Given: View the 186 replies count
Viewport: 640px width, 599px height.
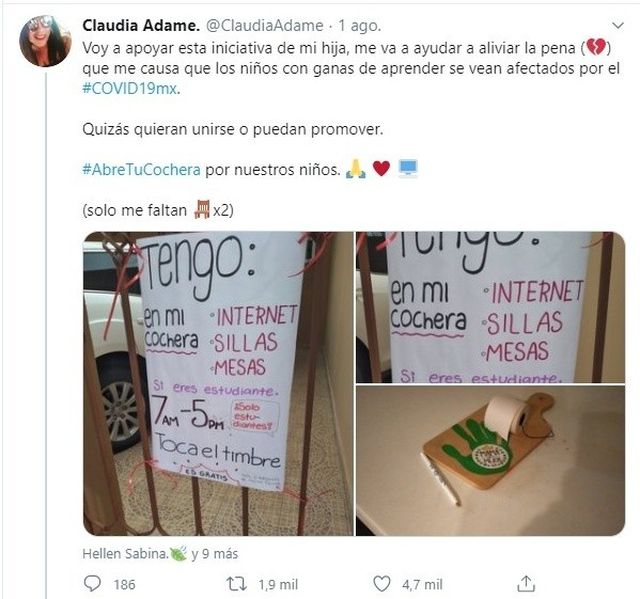Looking at the screenshot, I should point(124,585).
